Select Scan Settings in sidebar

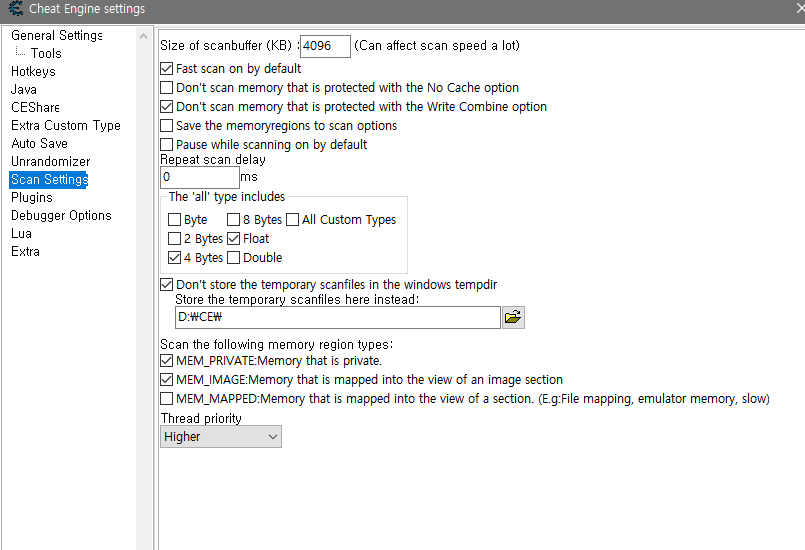pyautogui.click(x=49, y=180)
